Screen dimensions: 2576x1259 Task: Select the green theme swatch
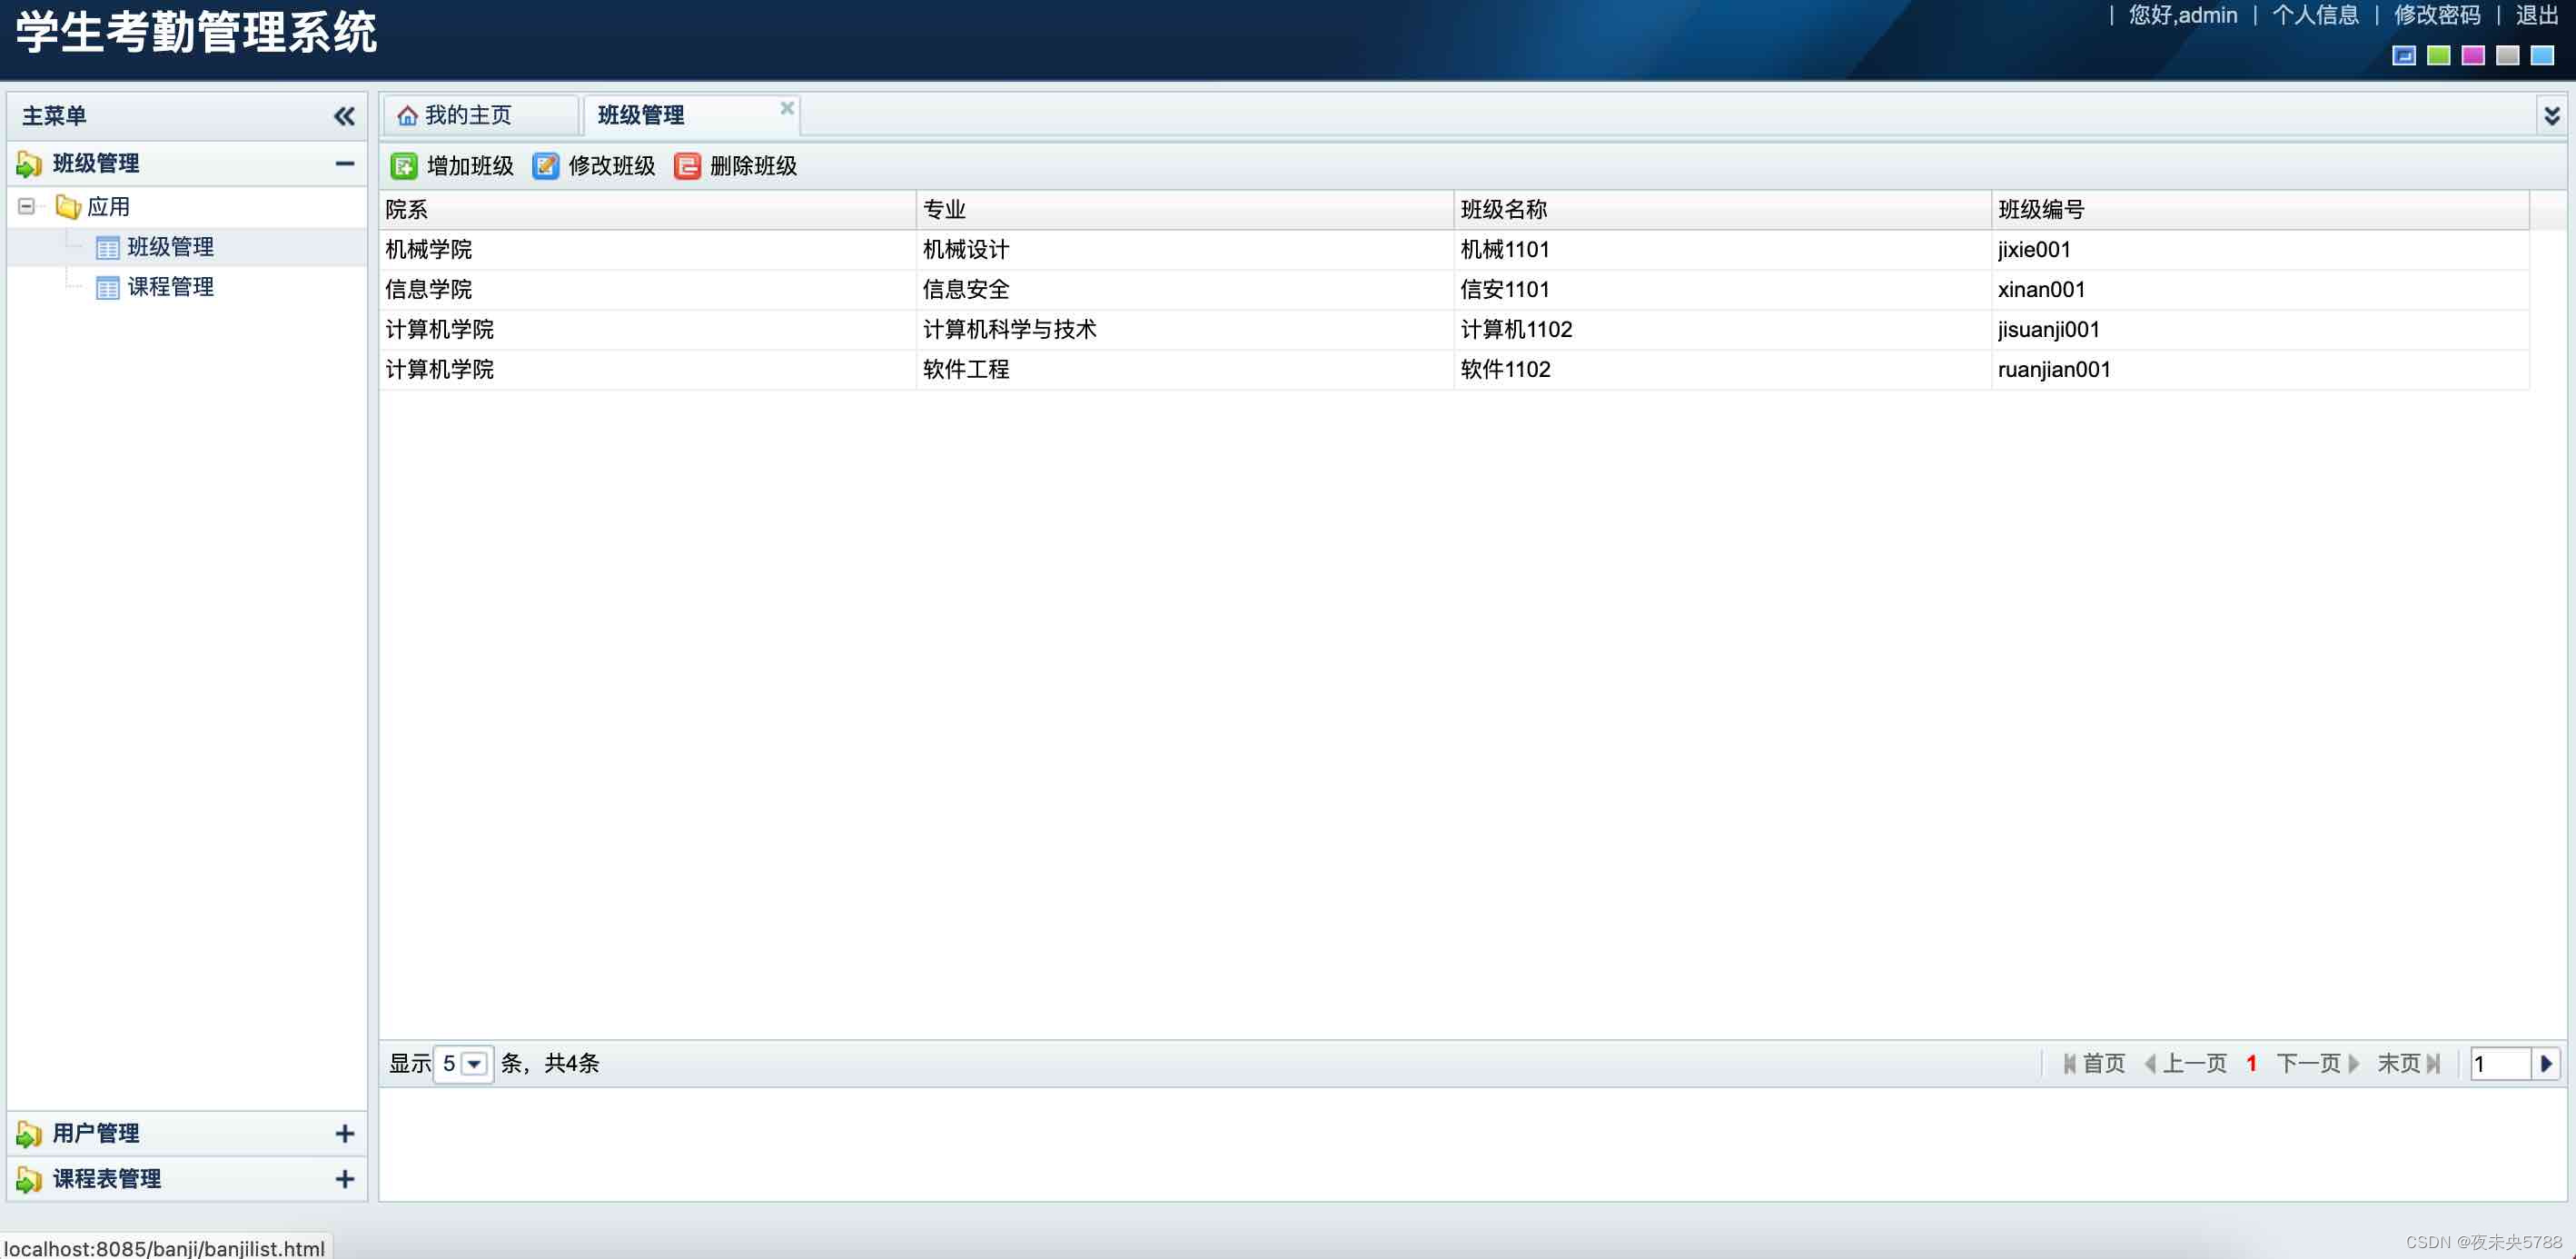(2439, 56)
